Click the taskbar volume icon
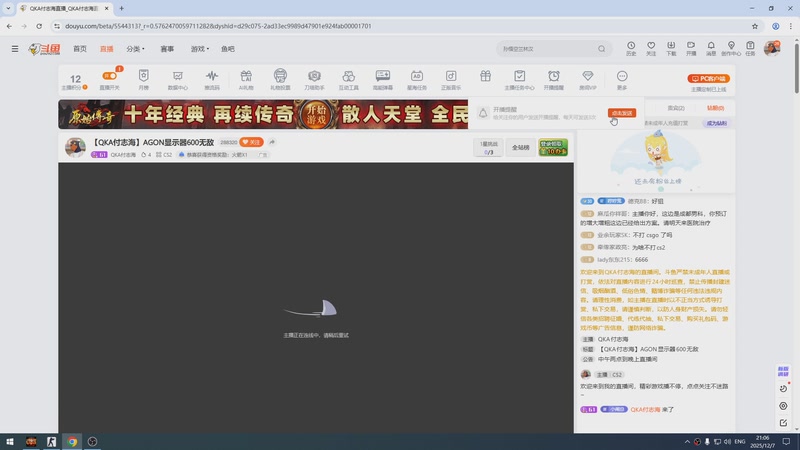800x450 pixels. tap(727, 441)
